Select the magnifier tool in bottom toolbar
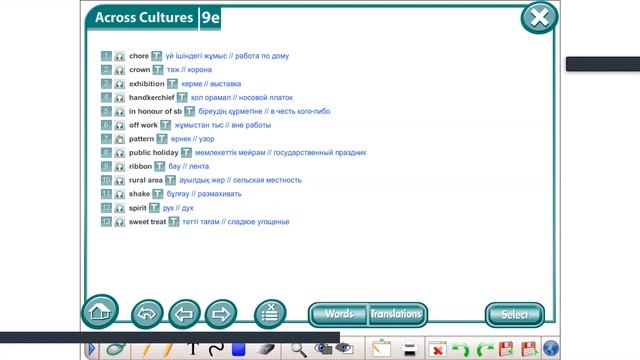 (x=298, y=349)
